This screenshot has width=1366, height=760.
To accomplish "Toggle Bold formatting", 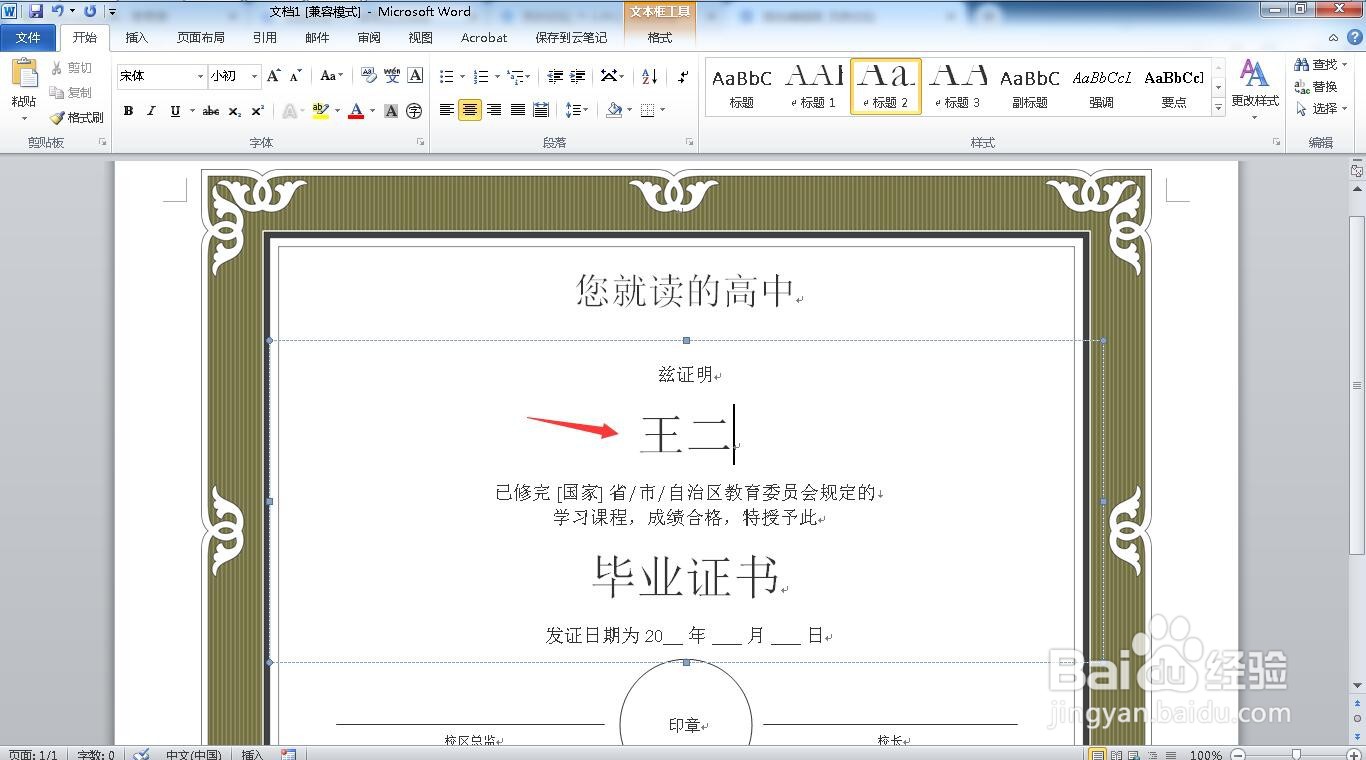I will tap(128, 111).
